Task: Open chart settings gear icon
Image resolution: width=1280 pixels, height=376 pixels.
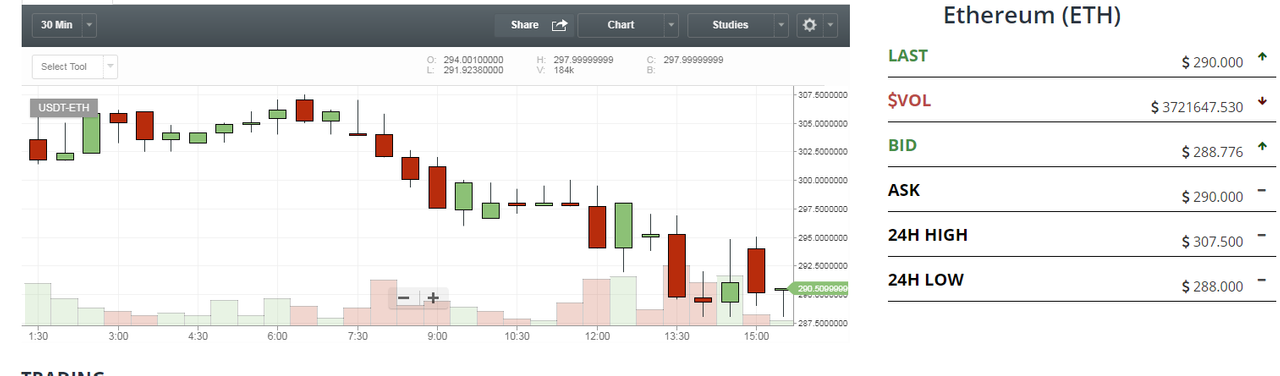Action: point(809,25)
